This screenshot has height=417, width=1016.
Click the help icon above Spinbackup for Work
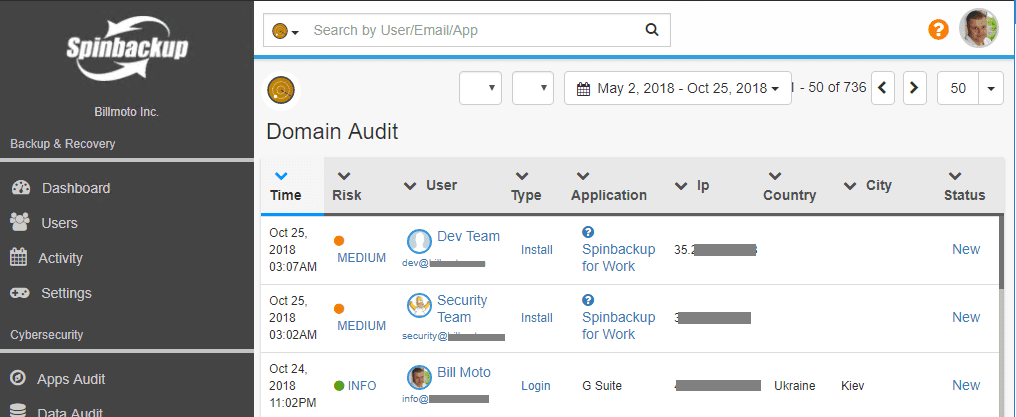click(588, 231)
